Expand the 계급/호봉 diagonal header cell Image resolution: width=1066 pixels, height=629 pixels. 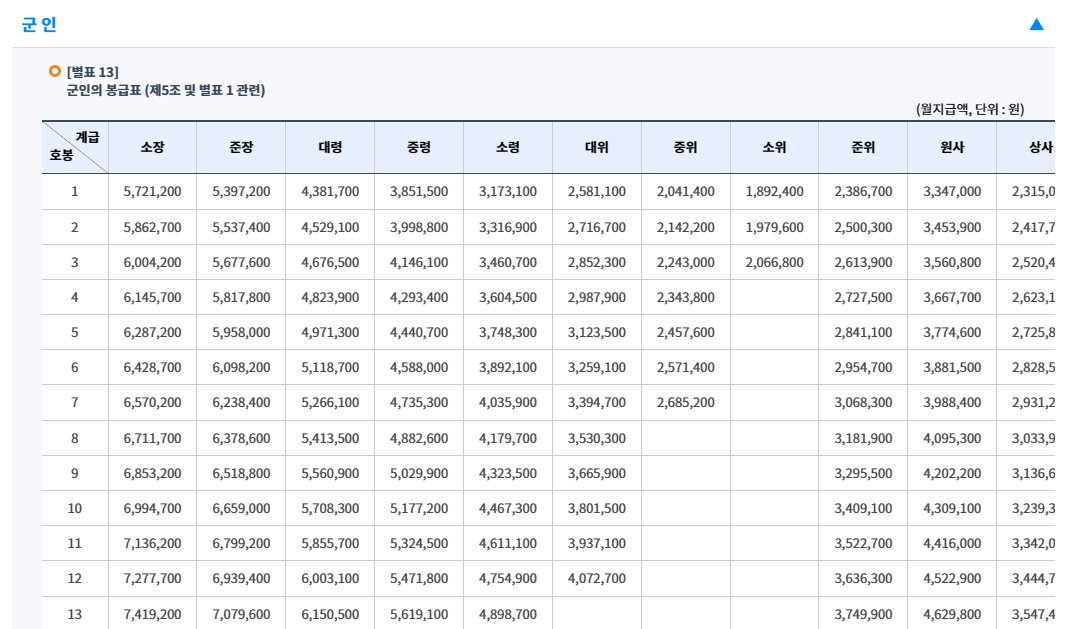pyautogui.click(x=72, y=146)
